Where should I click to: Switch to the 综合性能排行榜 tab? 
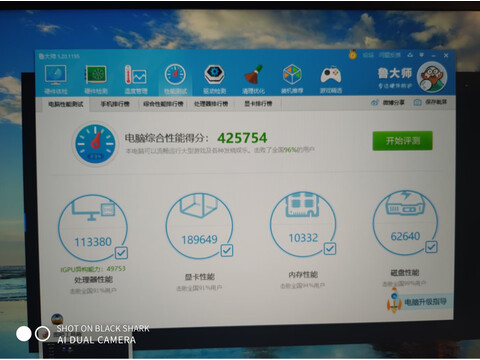point(163,104)
